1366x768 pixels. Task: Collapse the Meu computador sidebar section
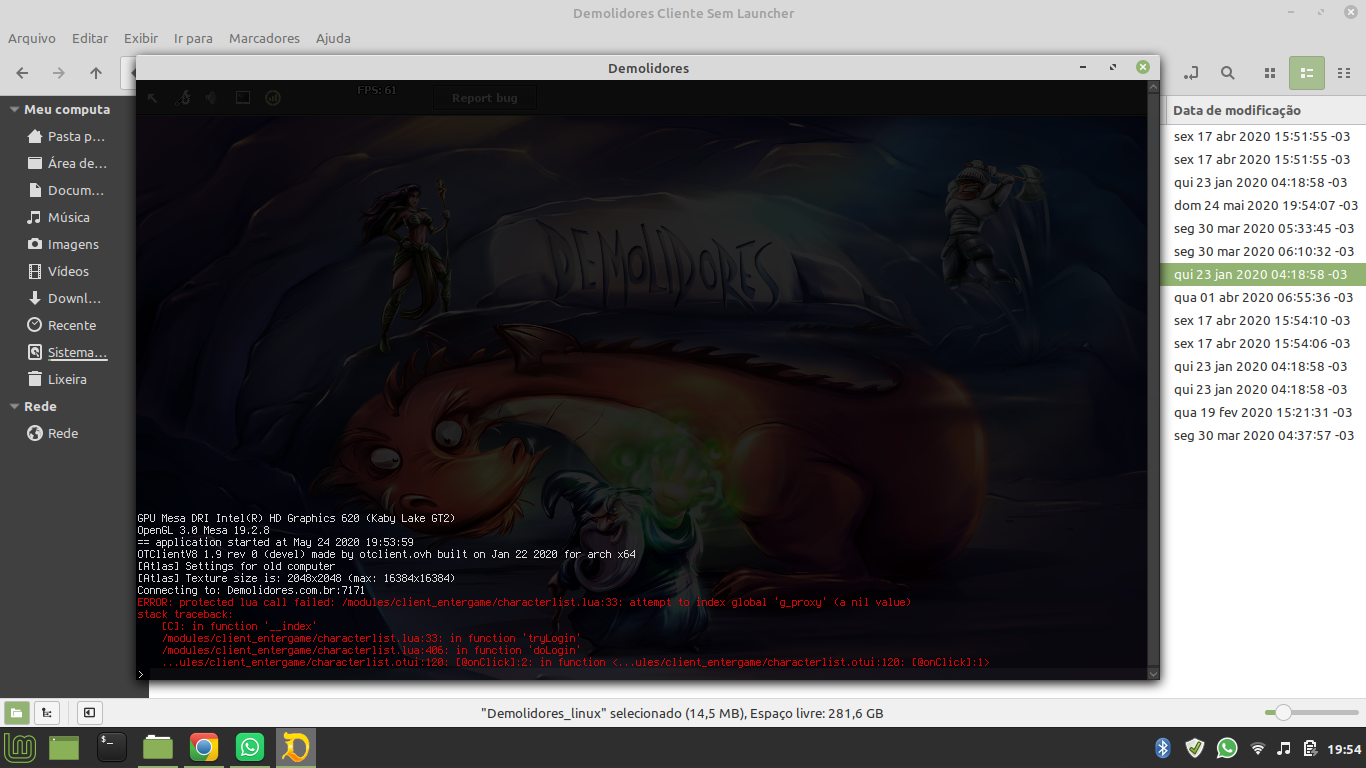[x=14, y=109]
